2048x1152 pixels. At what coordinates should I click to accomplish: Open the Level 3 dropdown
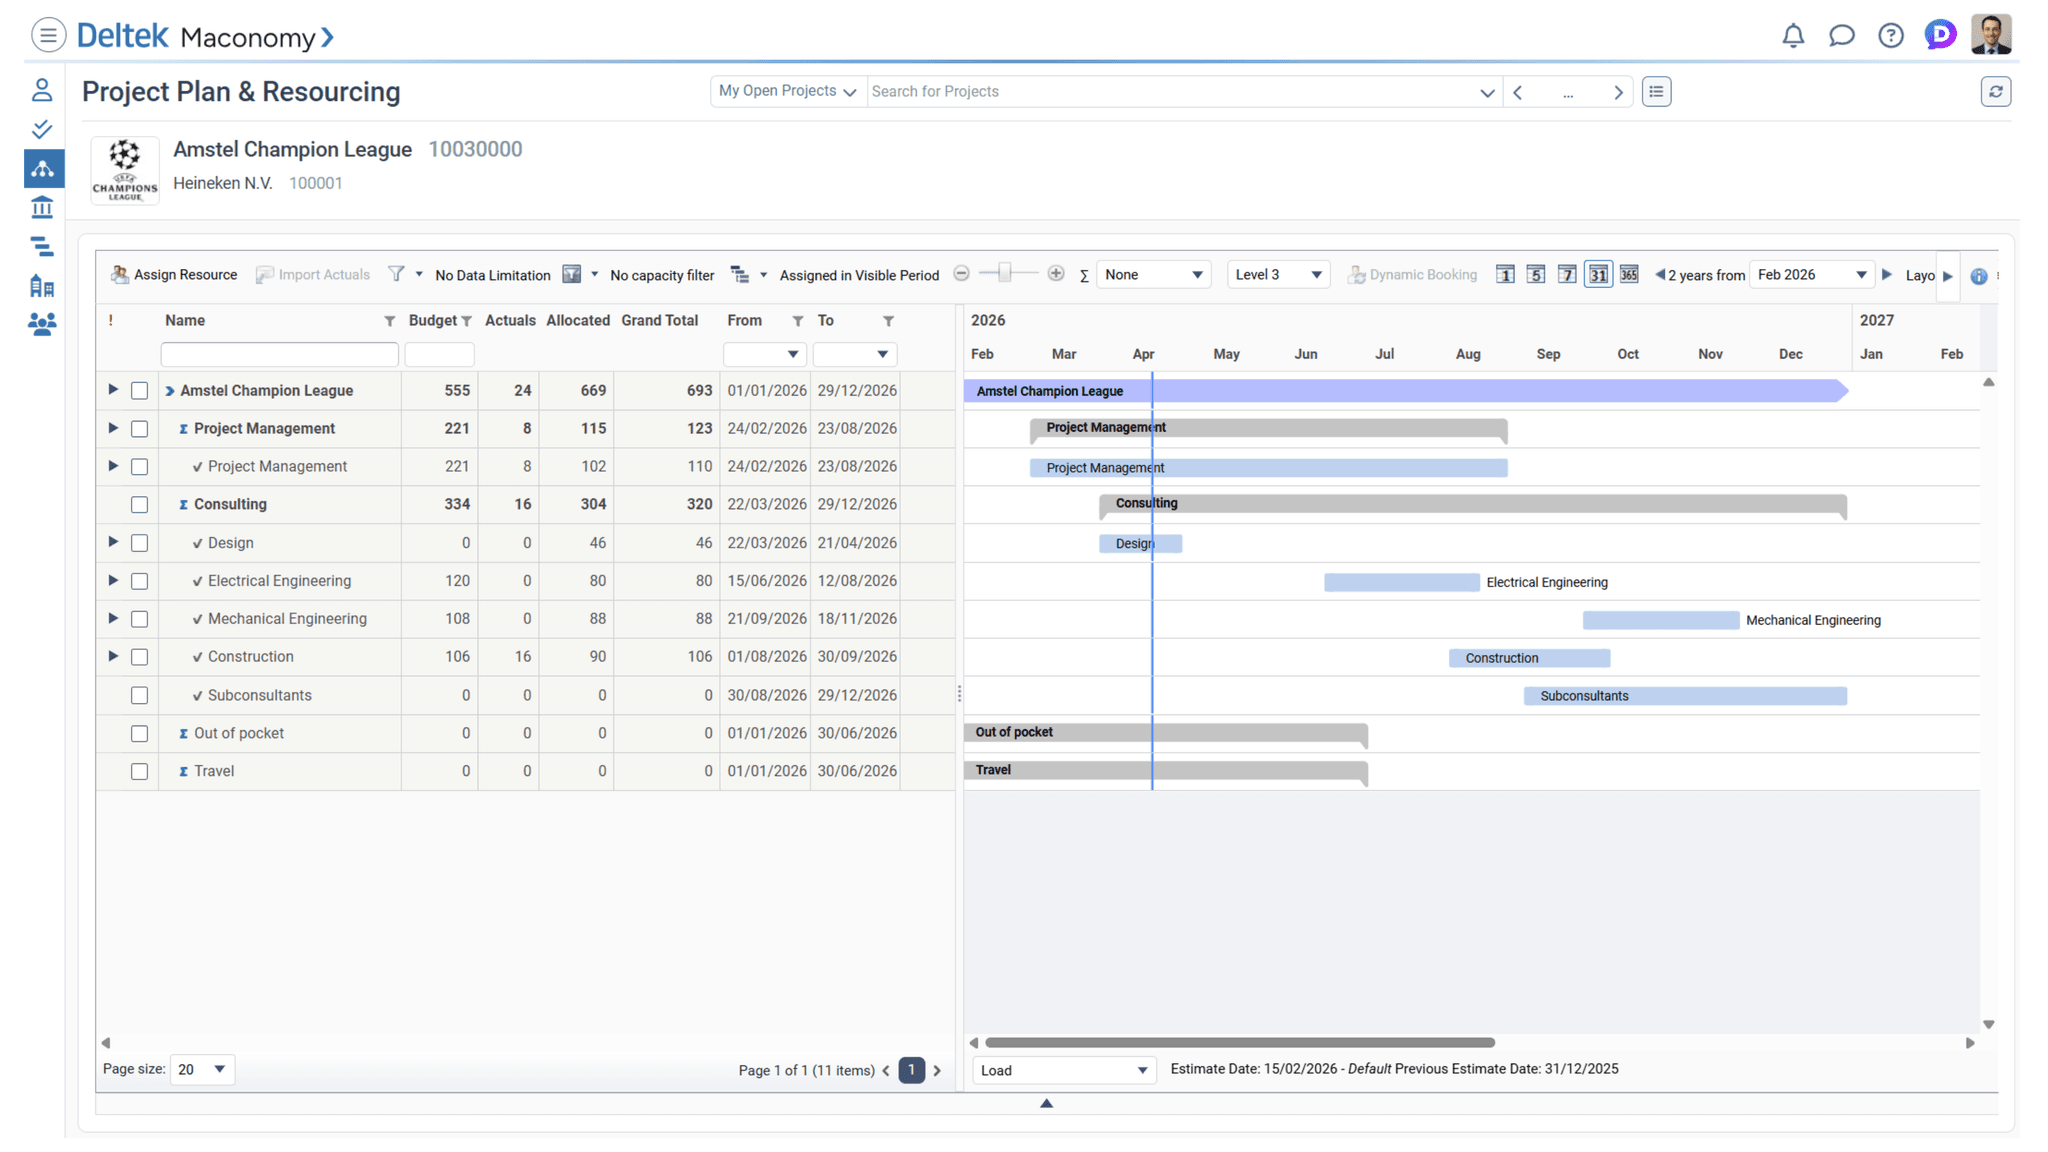click(1277, 274)
